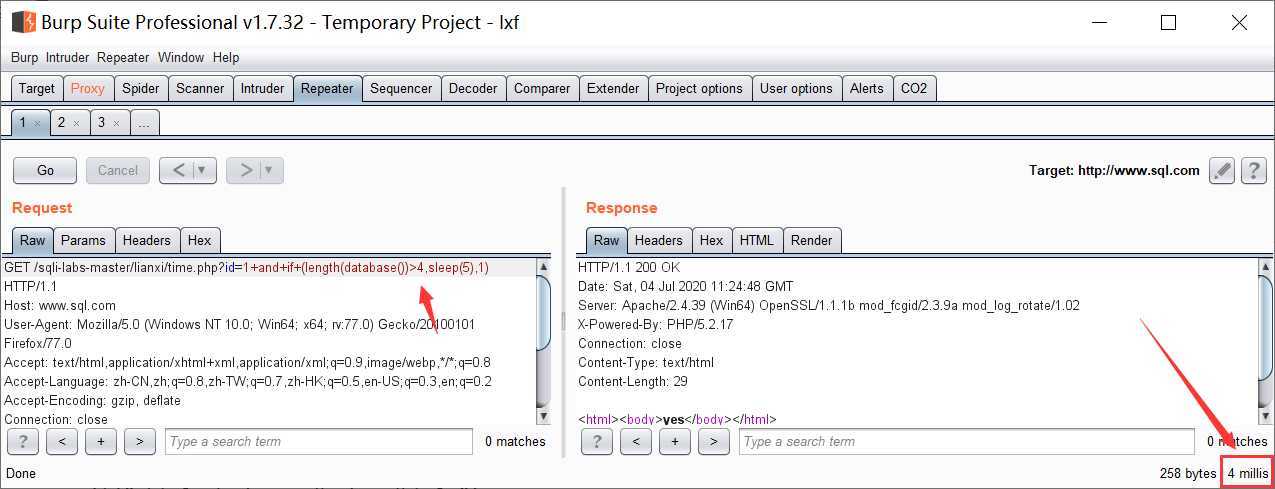Screen dimensions: 1275x489
Task: Switch to the Decoder tab
Action: [473, 88]
